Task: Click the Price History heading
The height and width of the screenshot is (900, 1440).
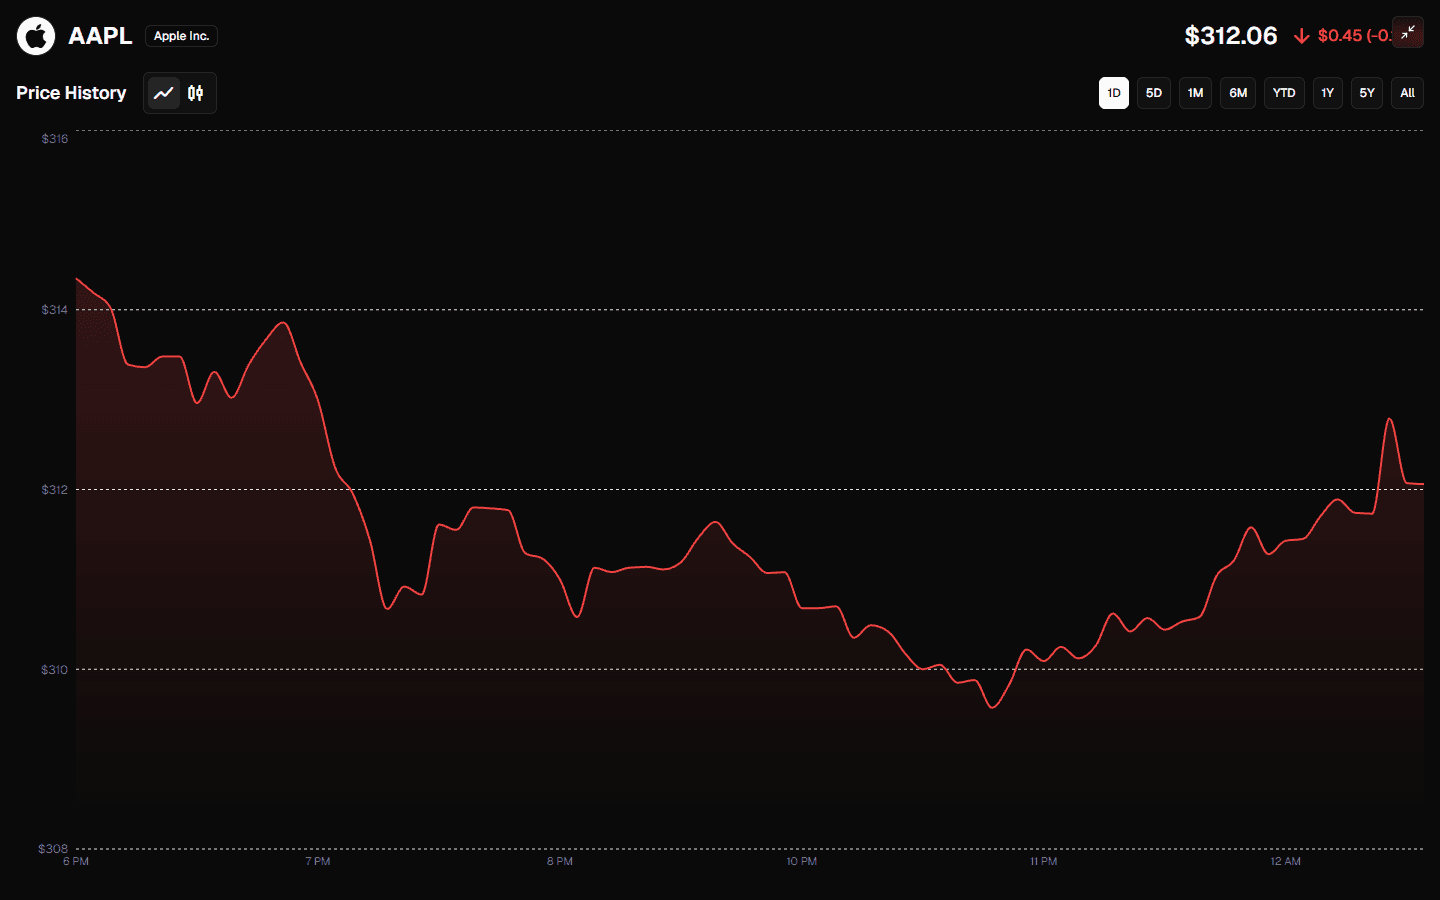Action: 71,93
